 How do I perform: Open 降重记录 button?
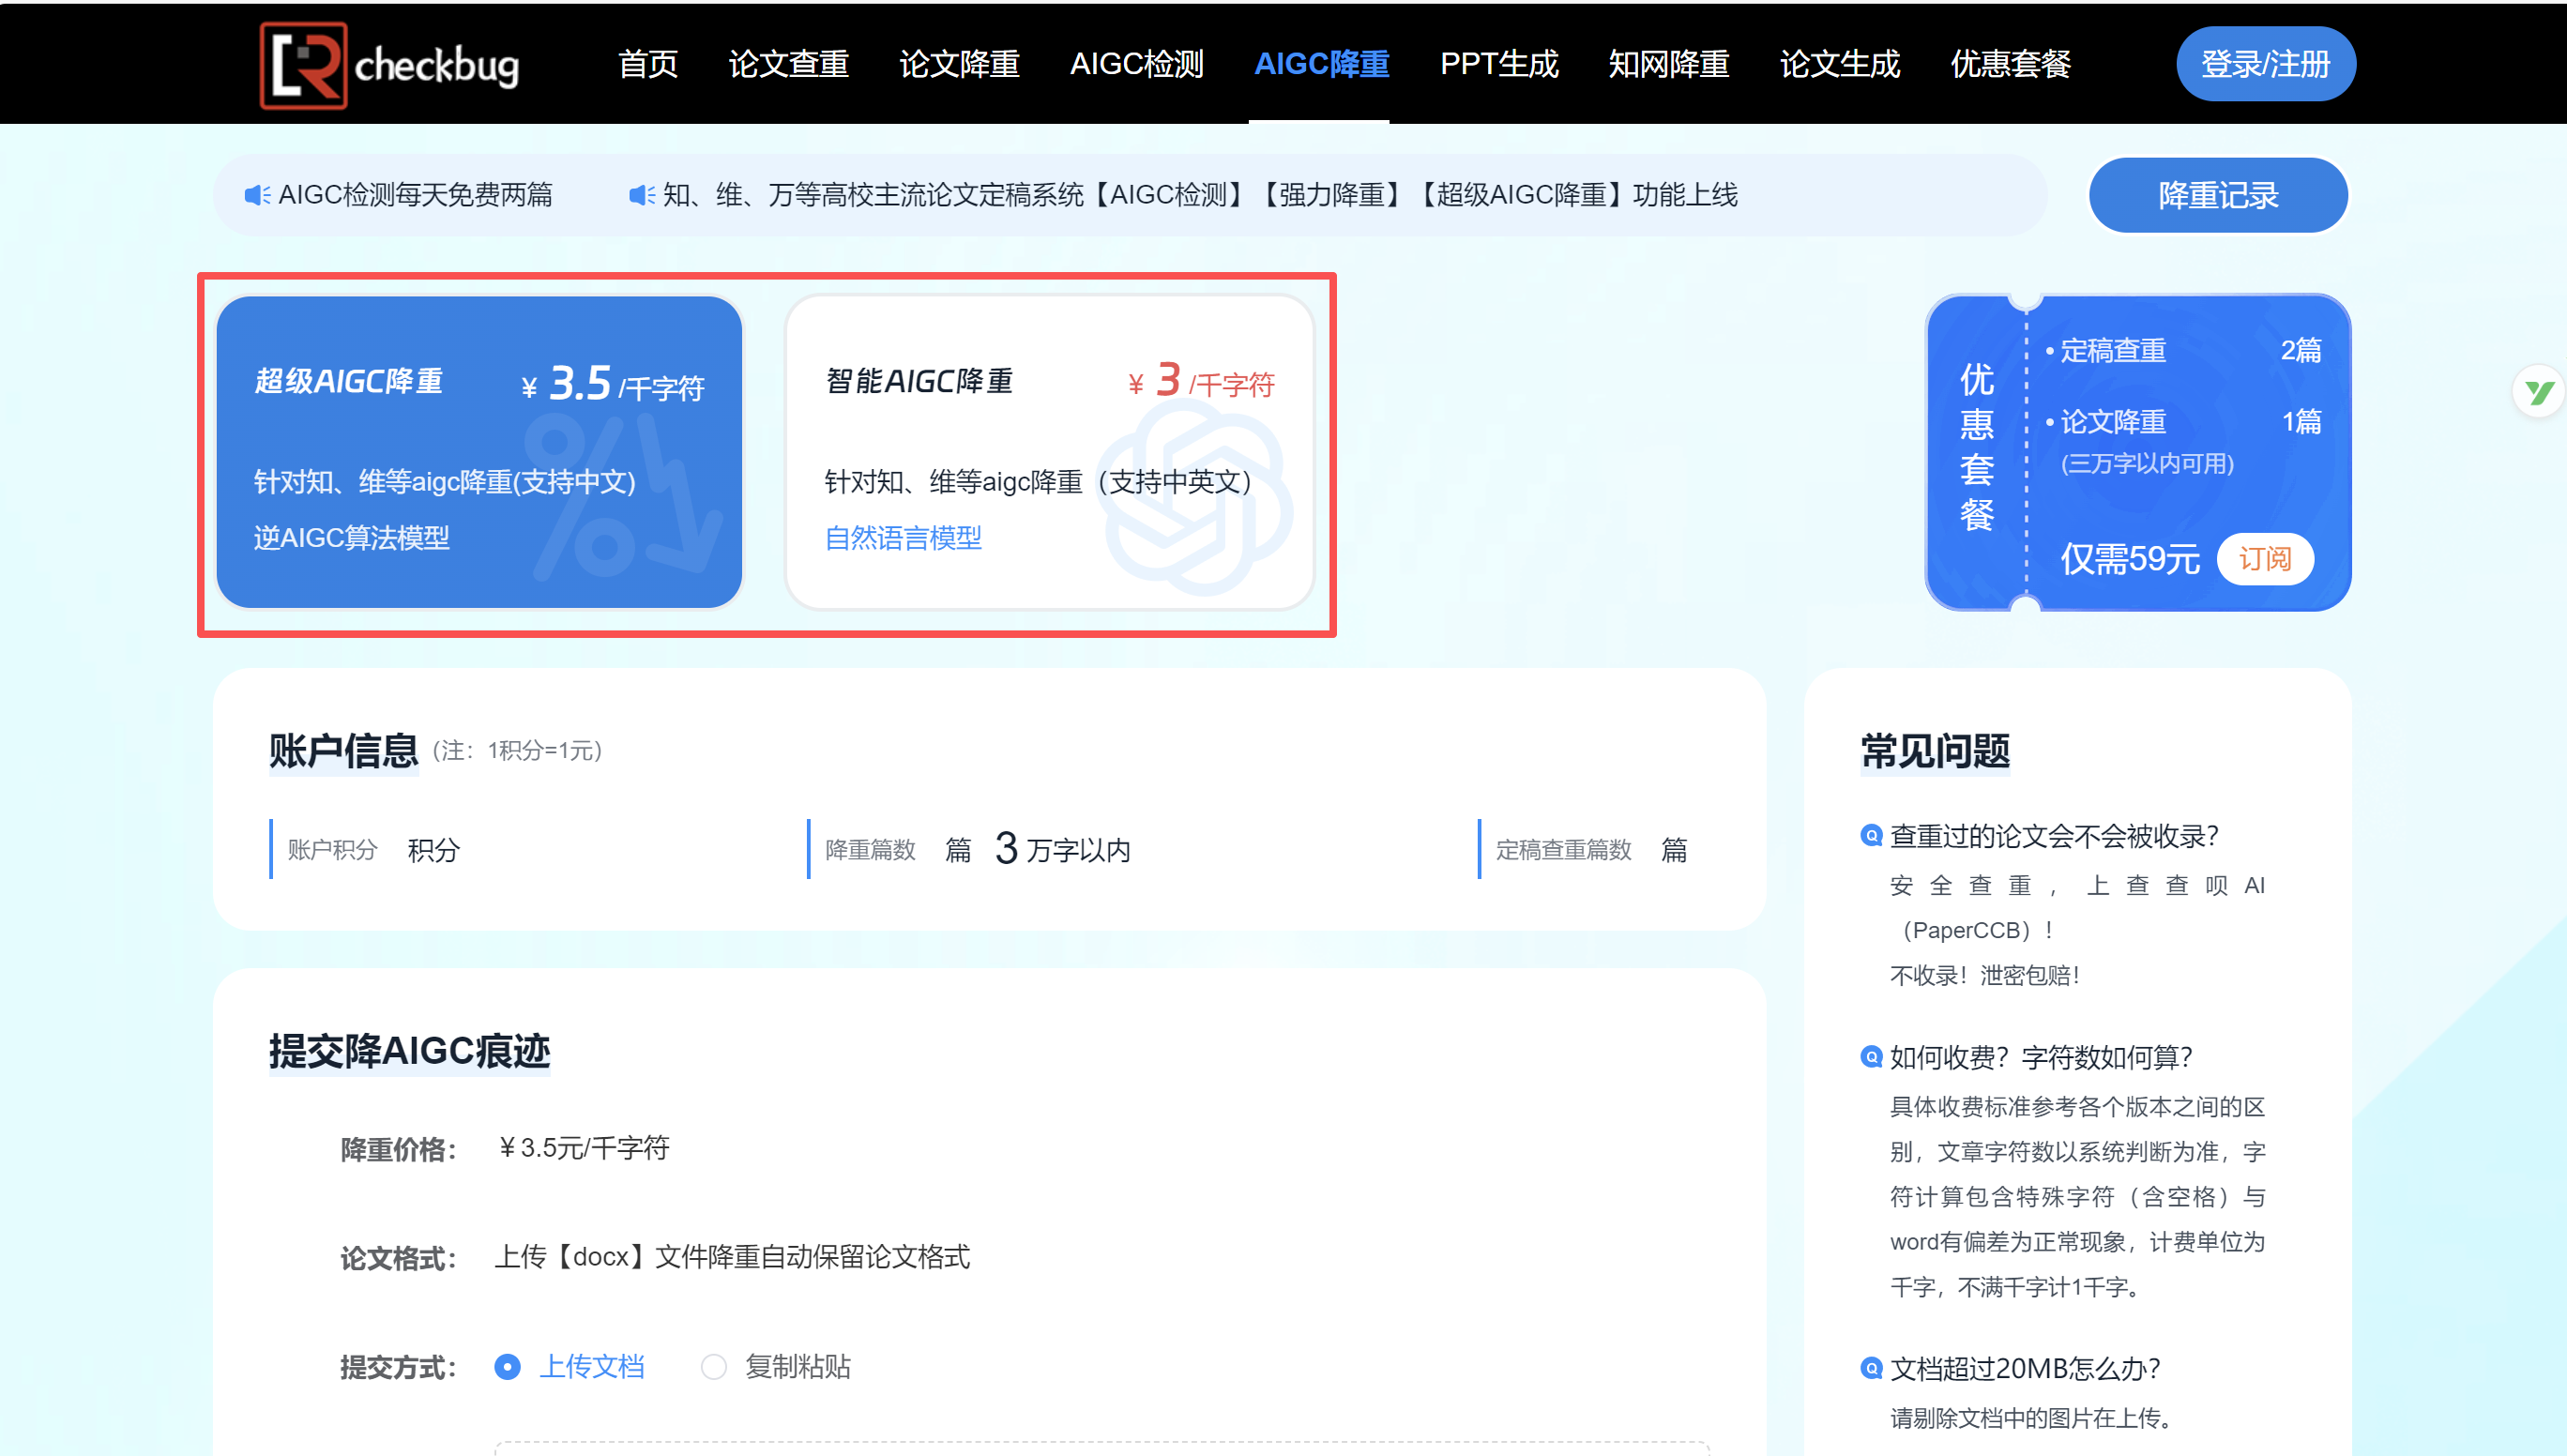point(2217,195)
